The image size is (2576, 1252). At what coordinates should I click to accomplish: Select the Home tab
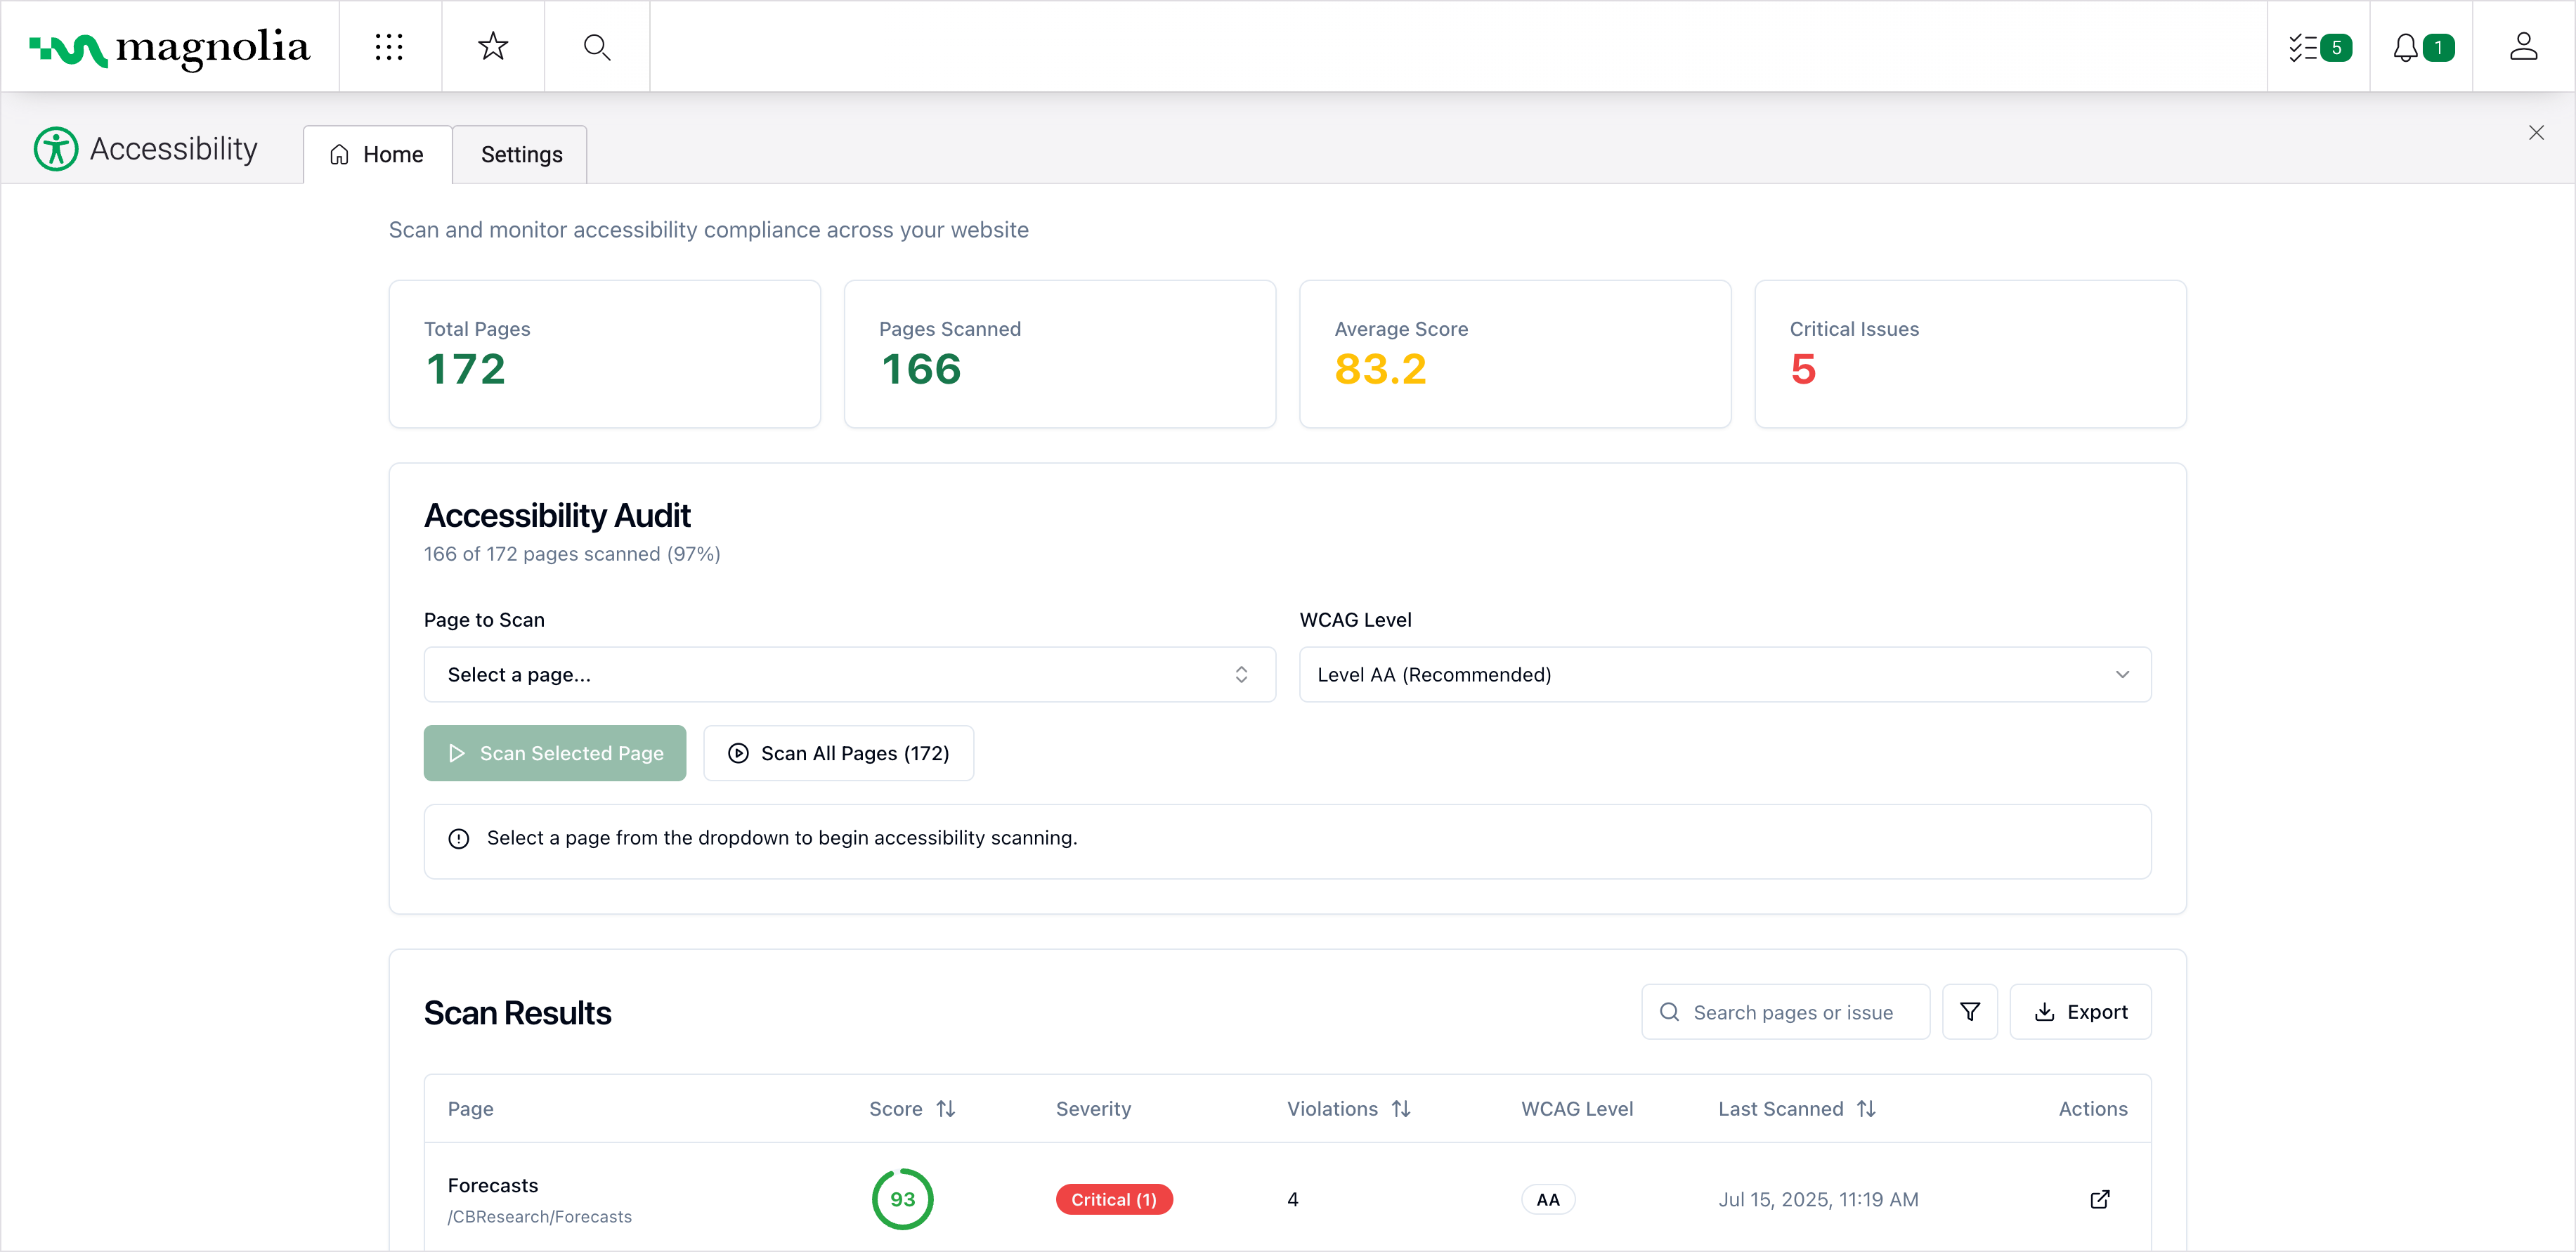[x=378, y=155]
